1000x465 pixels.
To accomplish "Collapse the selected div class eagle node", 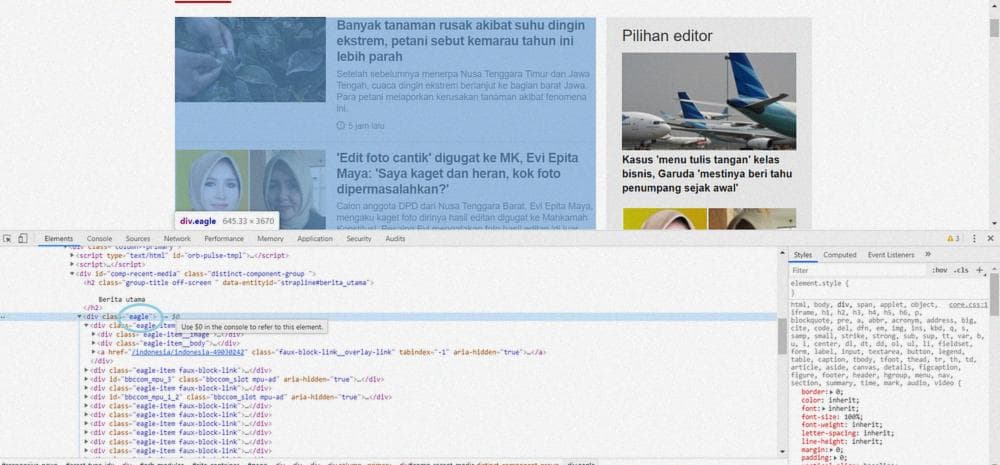I will tap(80, 316).
